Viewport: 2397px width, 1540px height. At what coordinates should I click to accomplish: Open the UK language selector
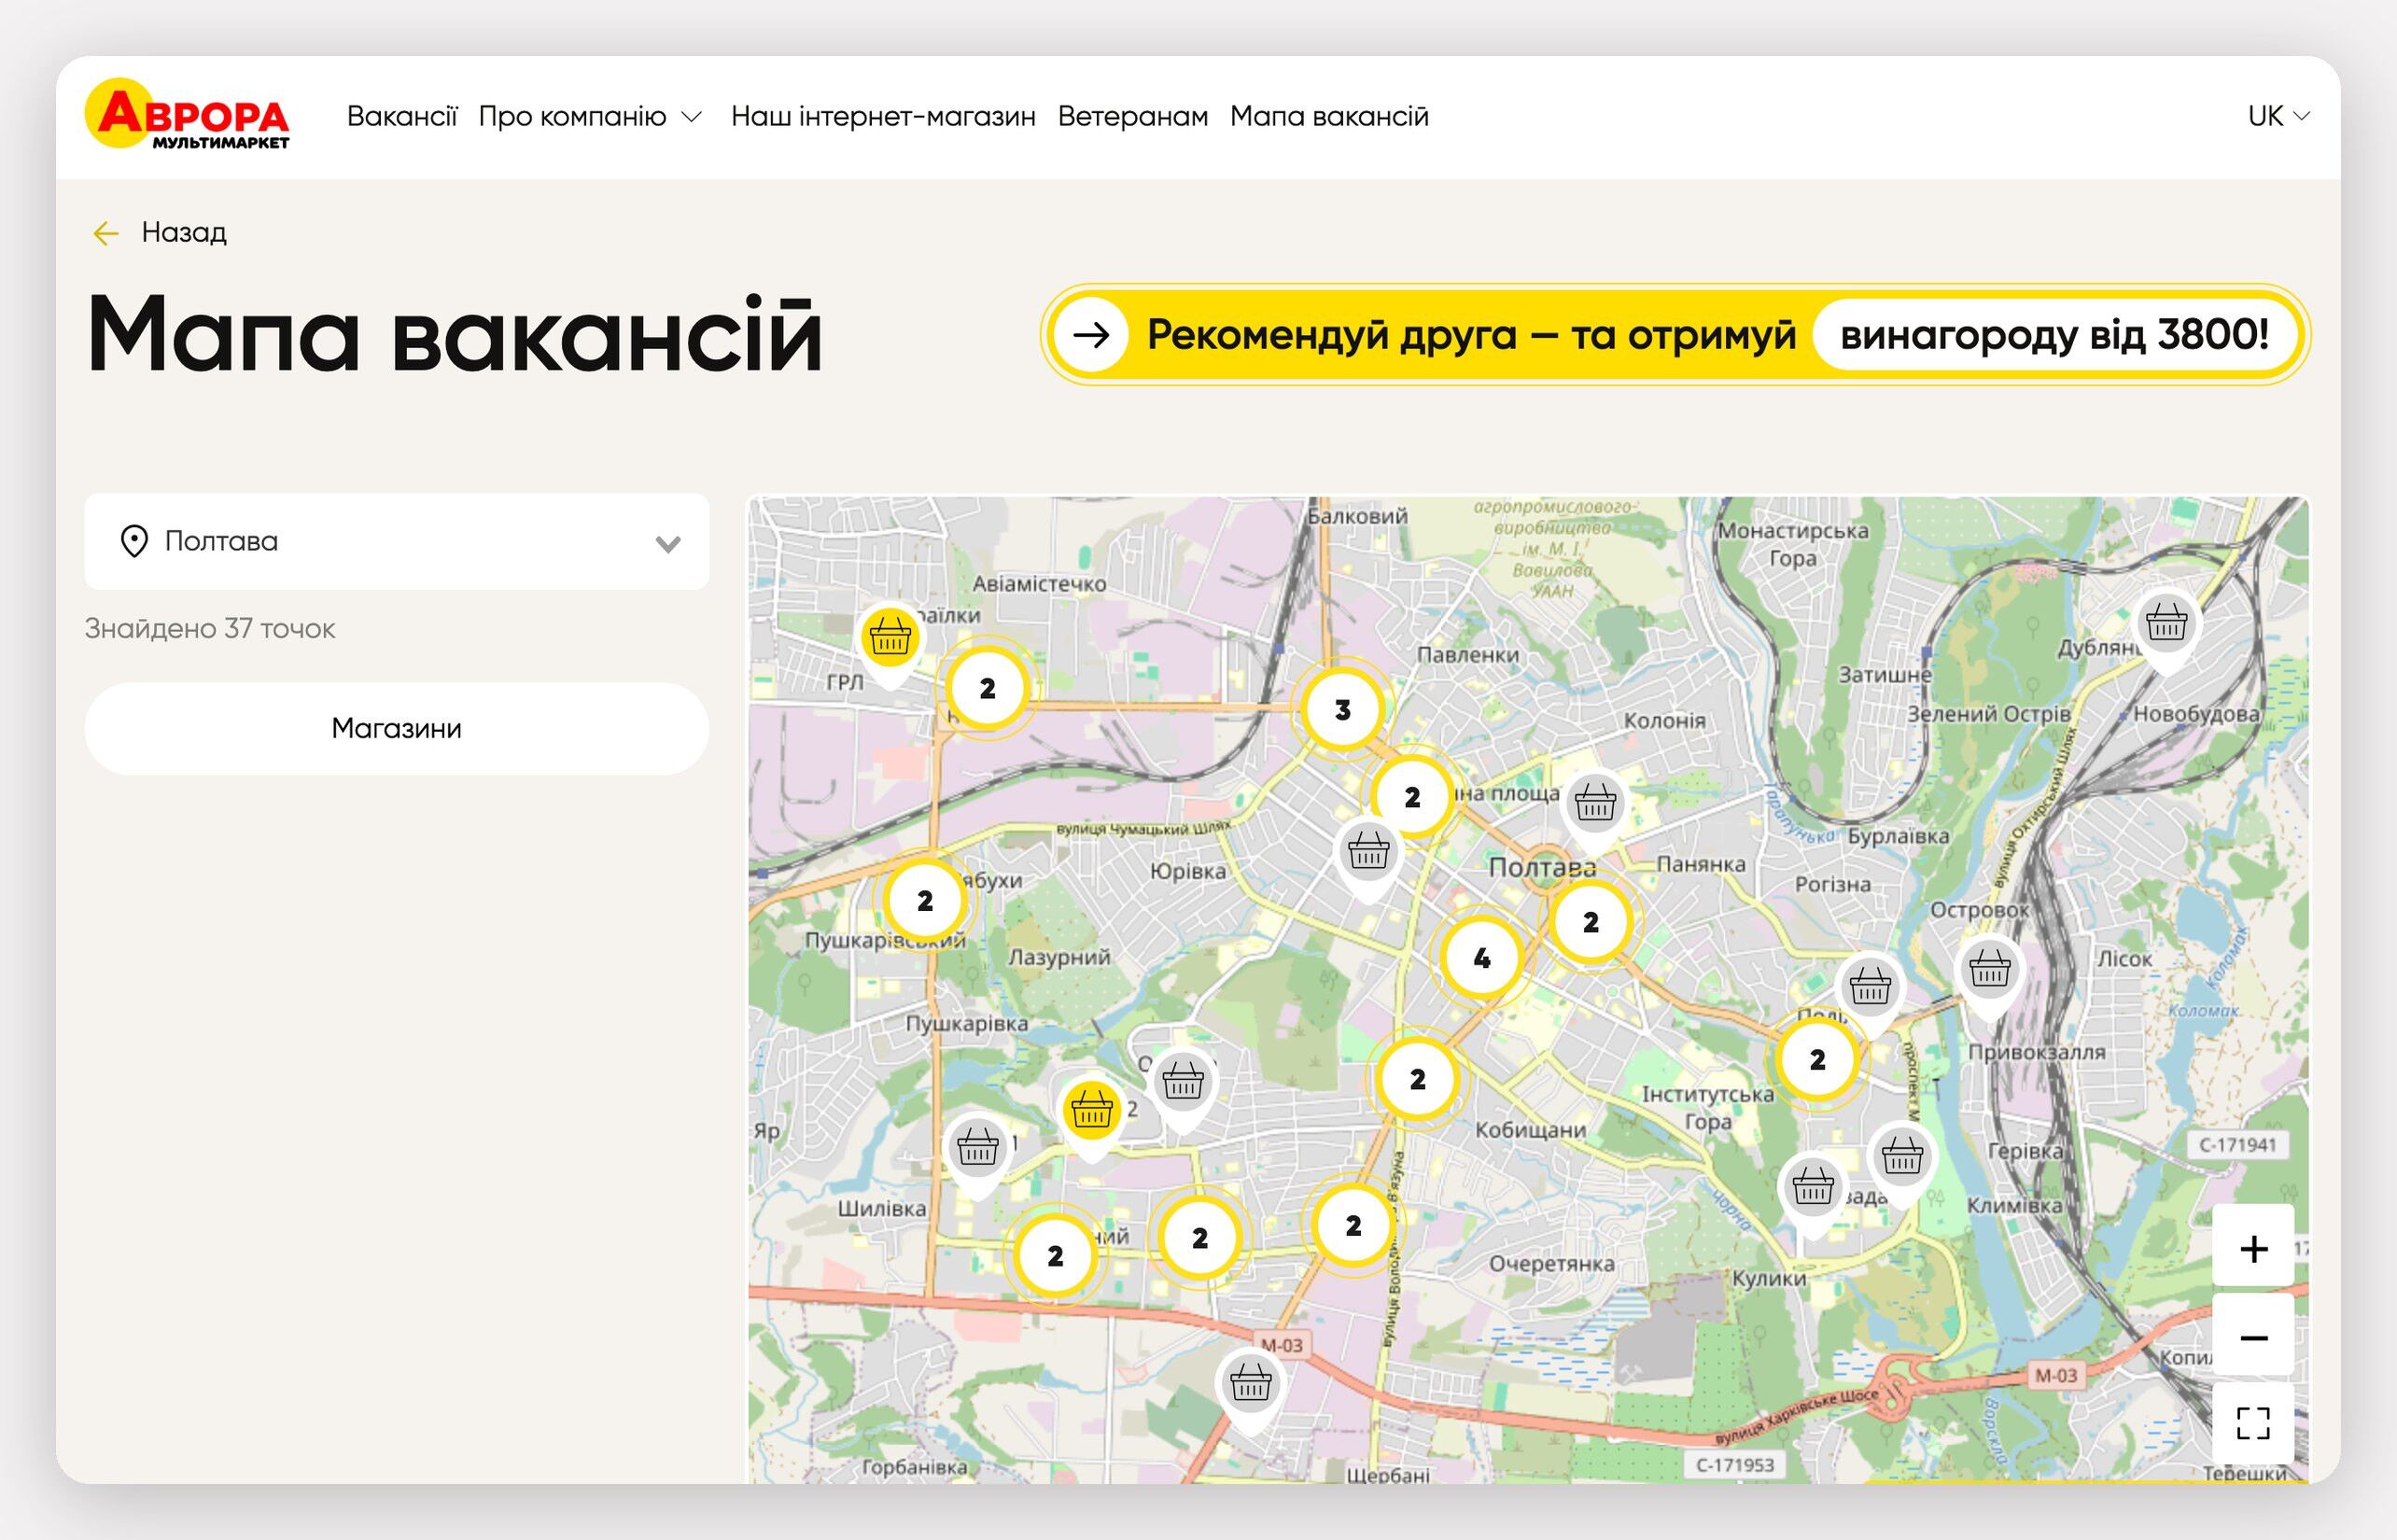(2278, 116)
